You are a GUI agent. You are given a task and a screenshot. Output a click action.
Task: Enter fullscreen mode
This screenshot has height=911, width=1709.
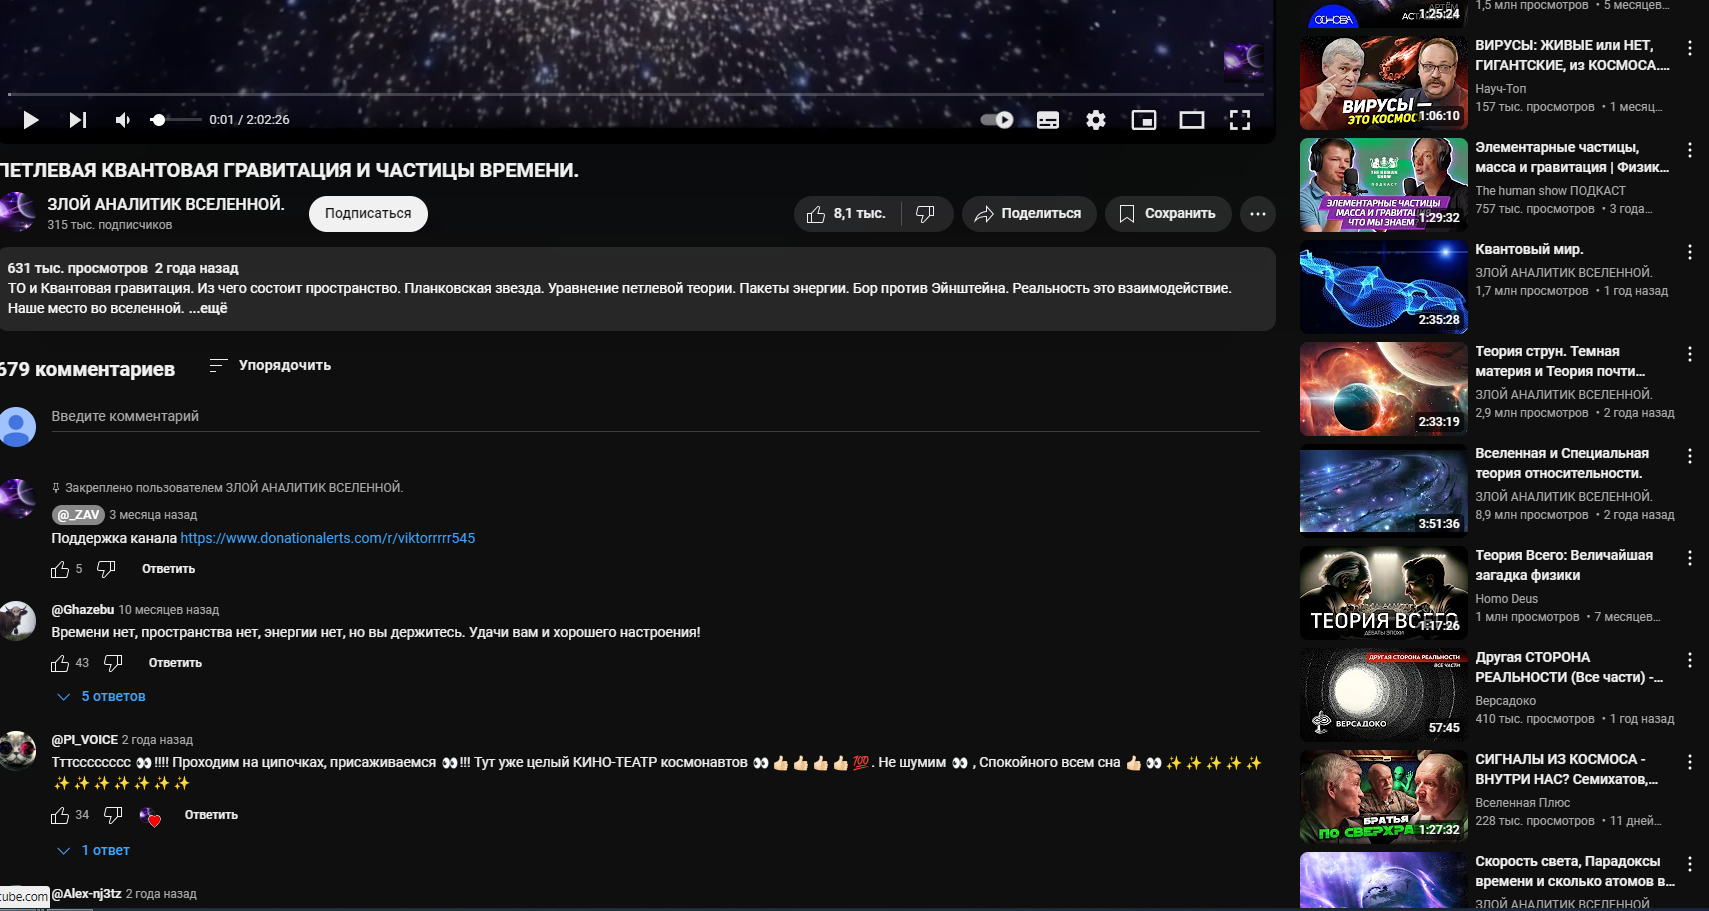click(x=1240, y=120)
